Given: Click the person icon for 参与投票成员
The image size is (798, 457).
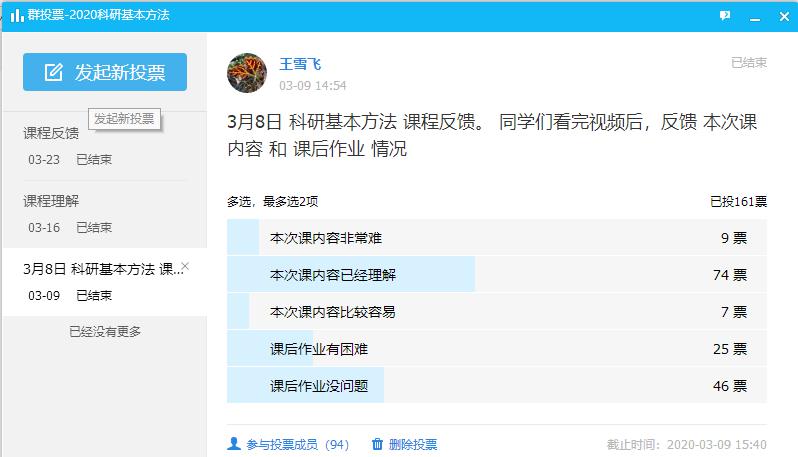Looking at the screenshot, I should click(x=234, y=444).
